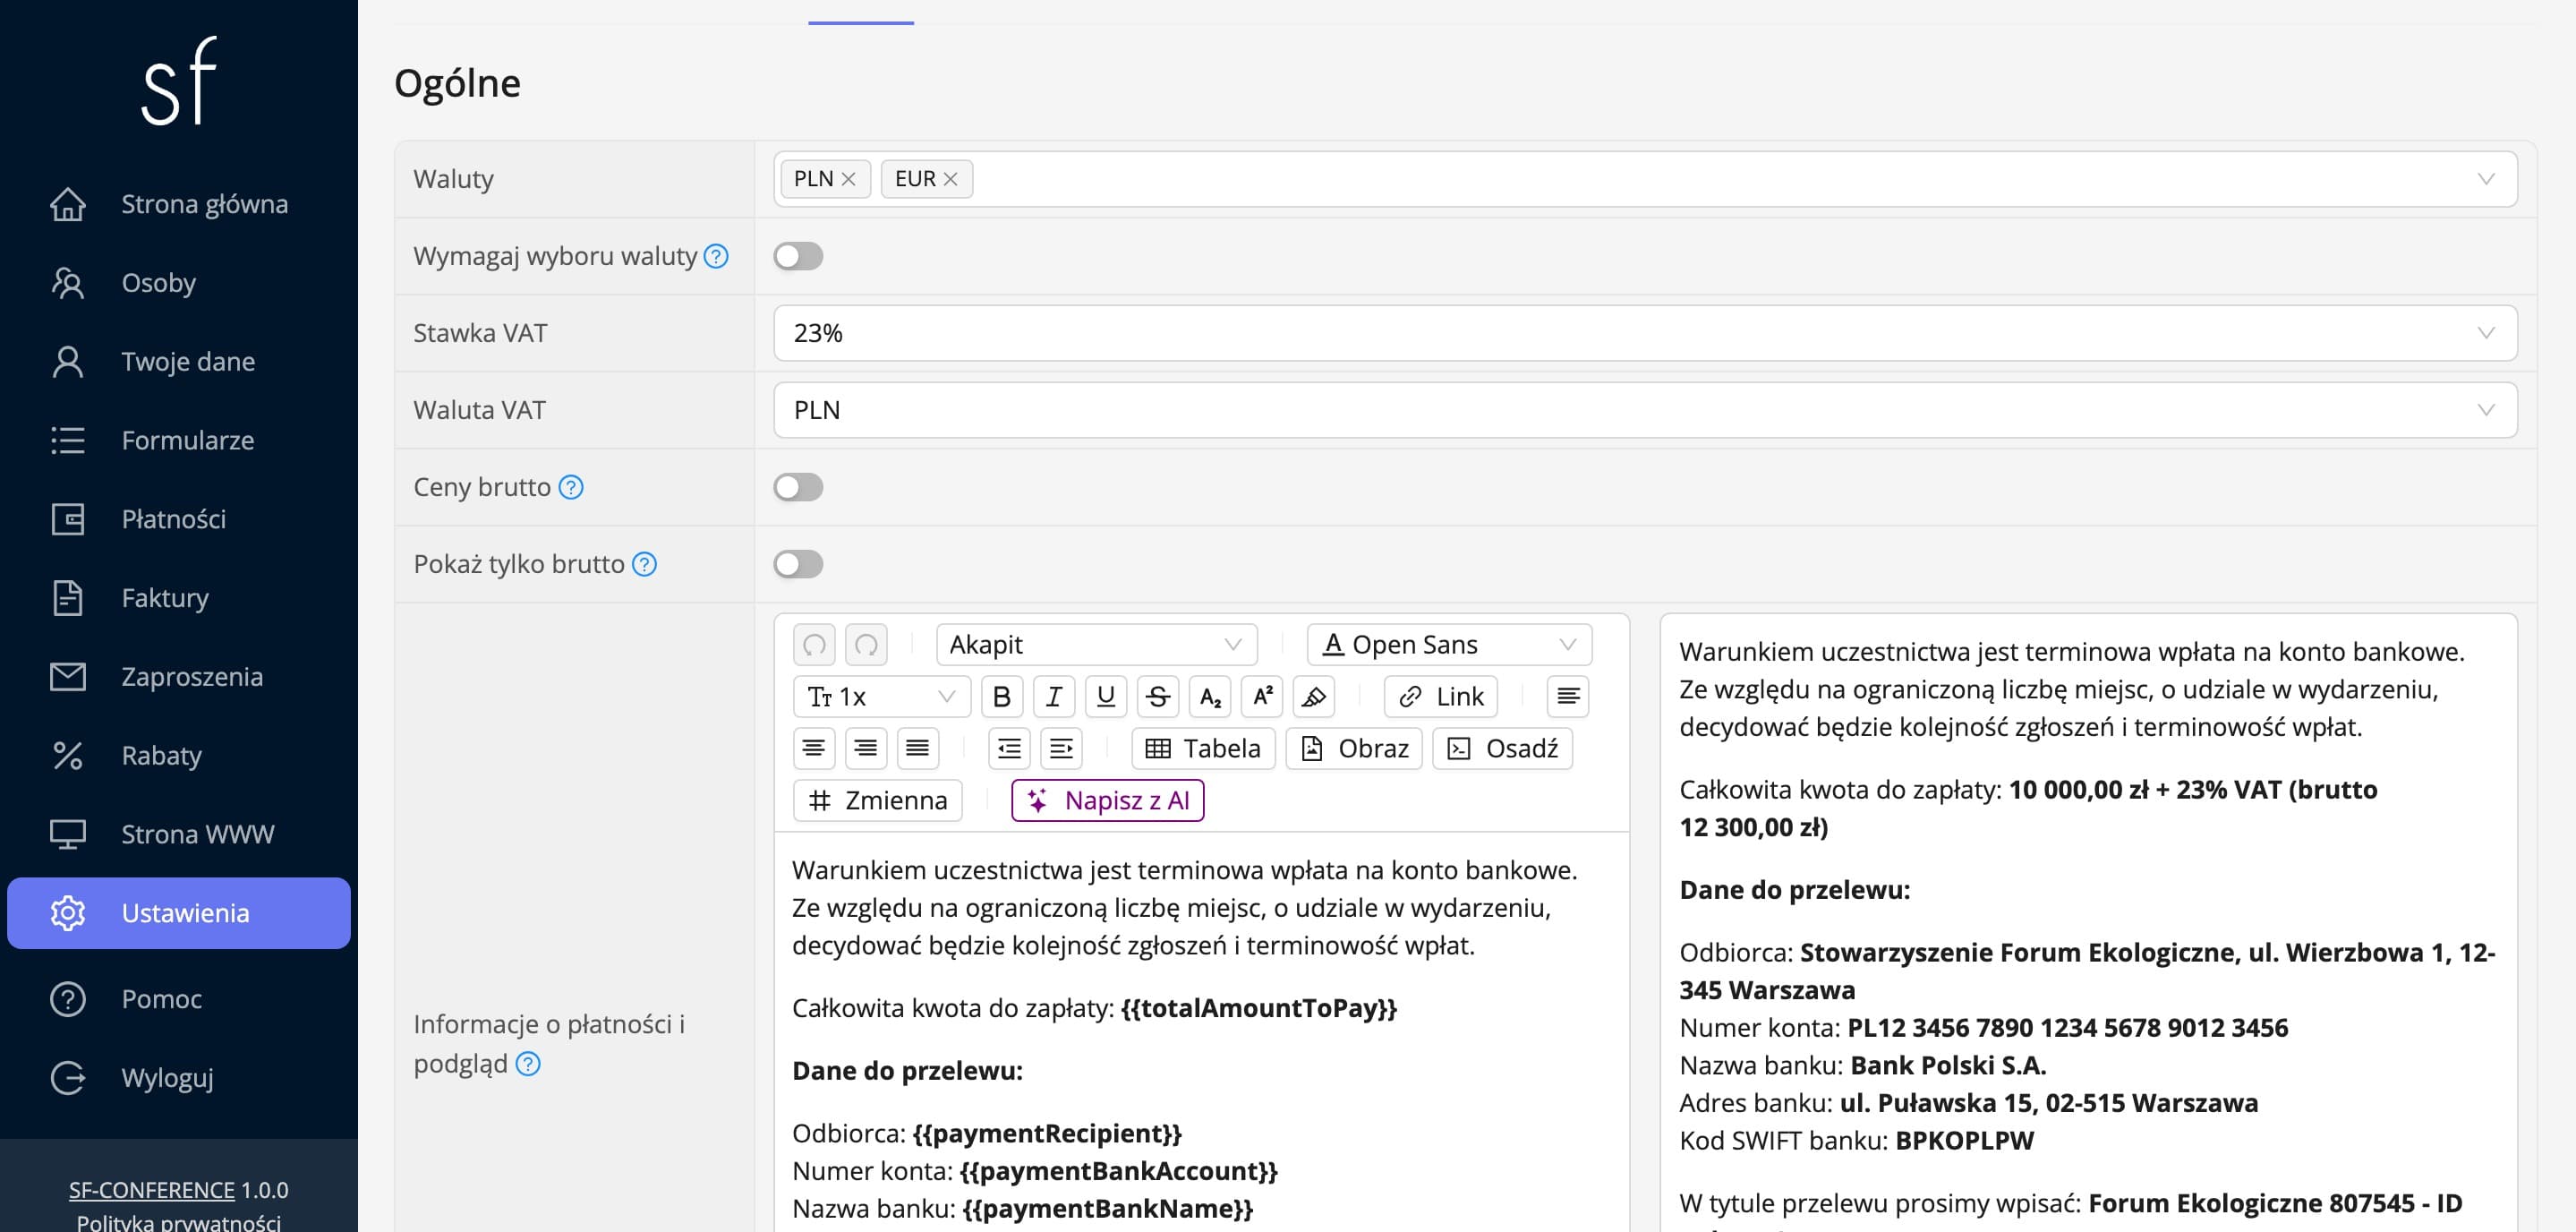Go to Płatności

pyautogui.click(x=179, y=519)
